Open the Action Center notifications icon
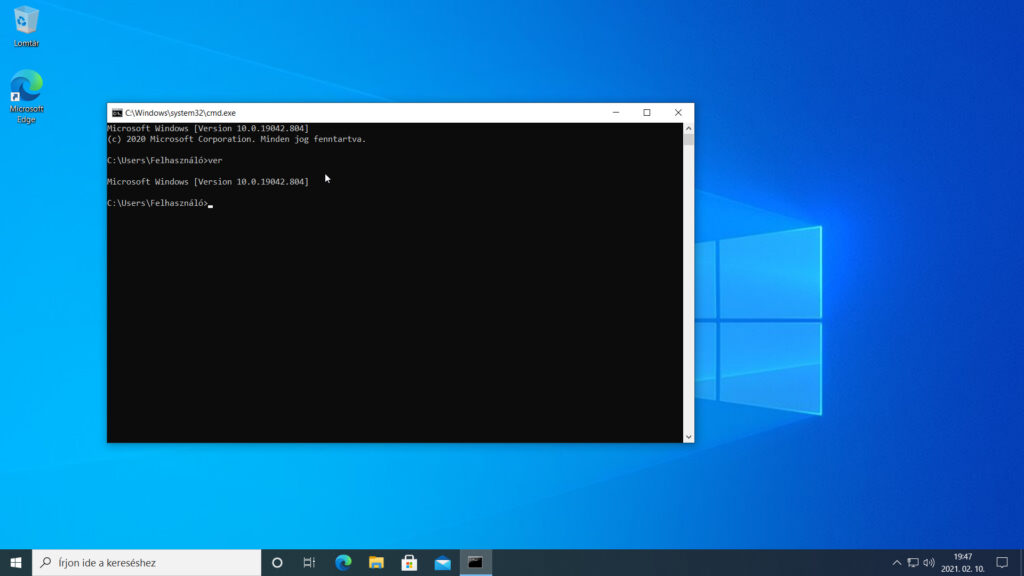 pos(1002,562)
